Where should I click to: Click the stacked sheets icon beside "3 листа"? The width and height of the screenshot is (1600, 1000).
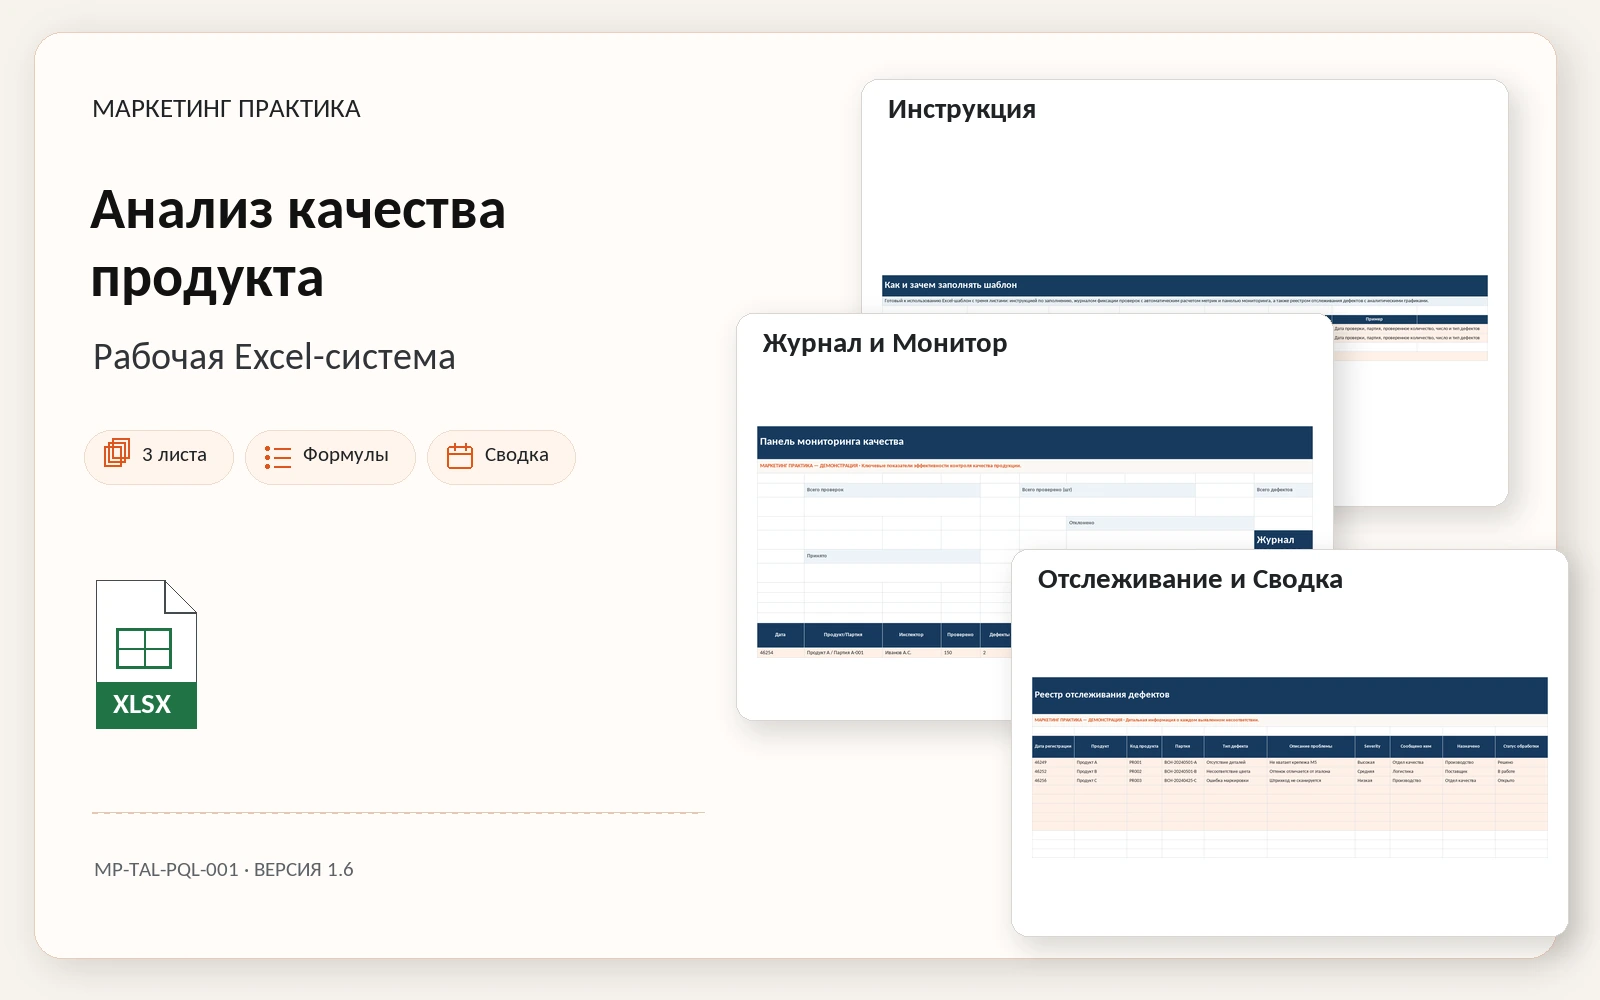[117, 454]
